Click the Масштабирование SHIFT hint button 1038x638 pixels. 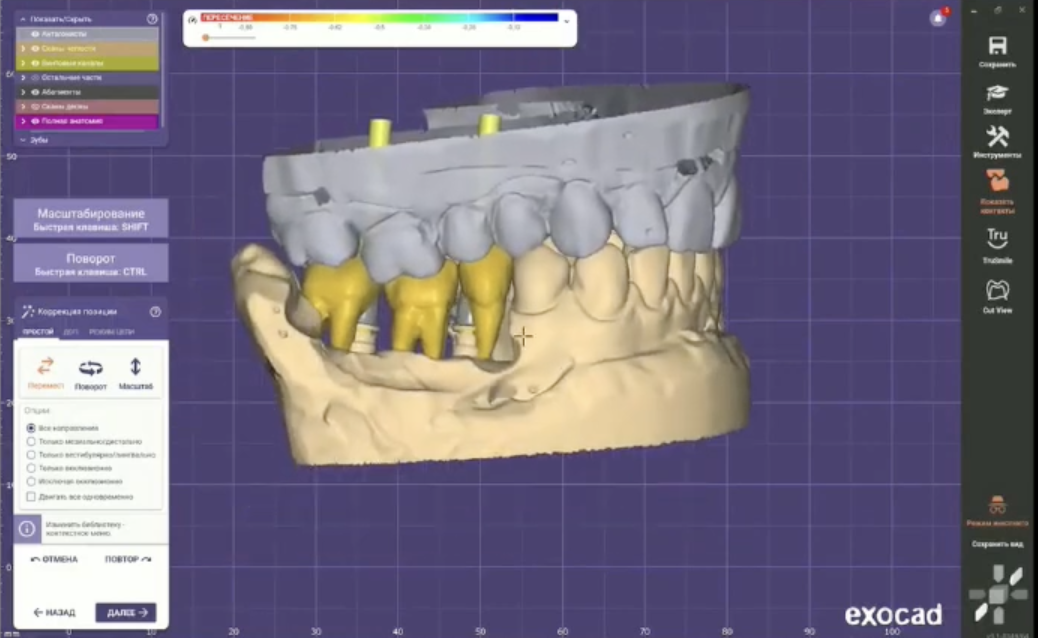point(91,219)
